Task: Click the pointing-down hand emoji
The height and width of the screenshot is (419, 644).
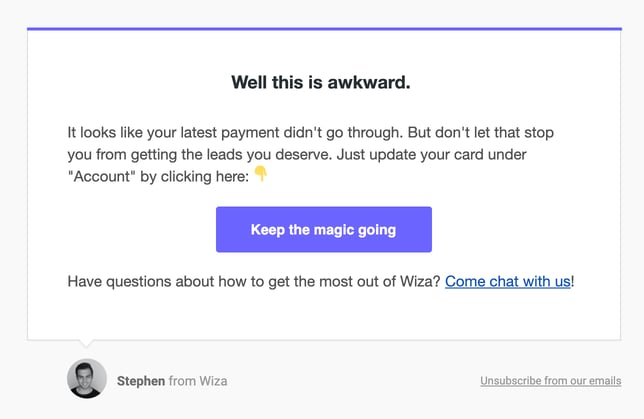Action: click(261, 174)
